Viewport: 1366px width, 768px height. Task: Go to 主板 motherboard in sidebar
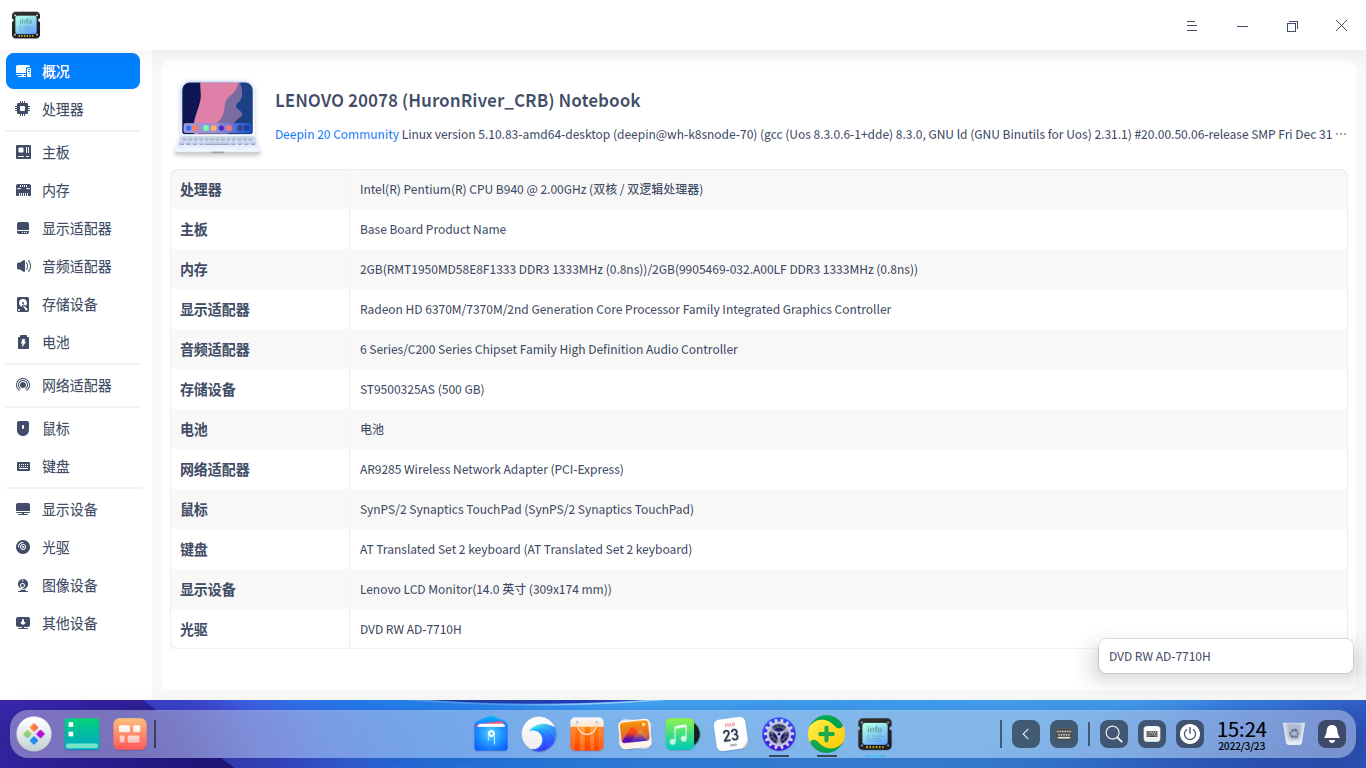point(73,152)
